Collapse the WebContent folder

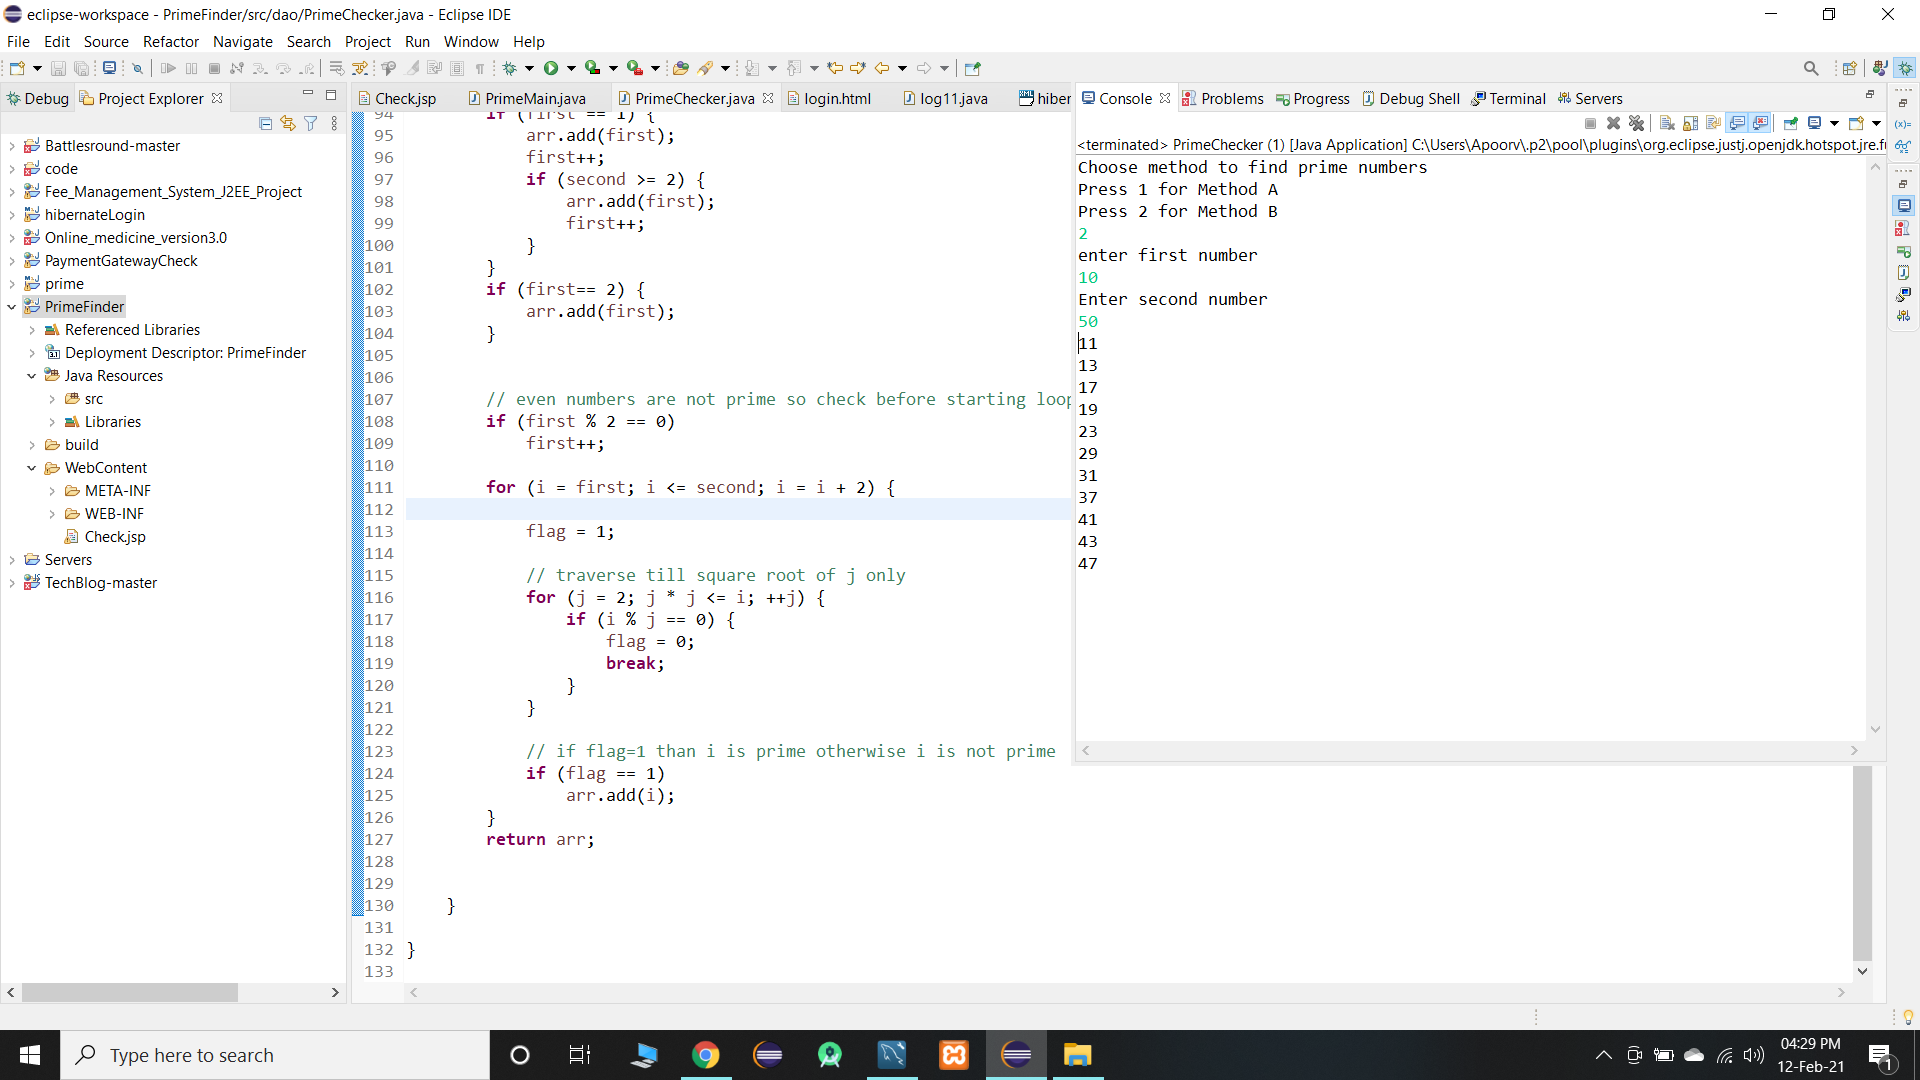point(32,467)
